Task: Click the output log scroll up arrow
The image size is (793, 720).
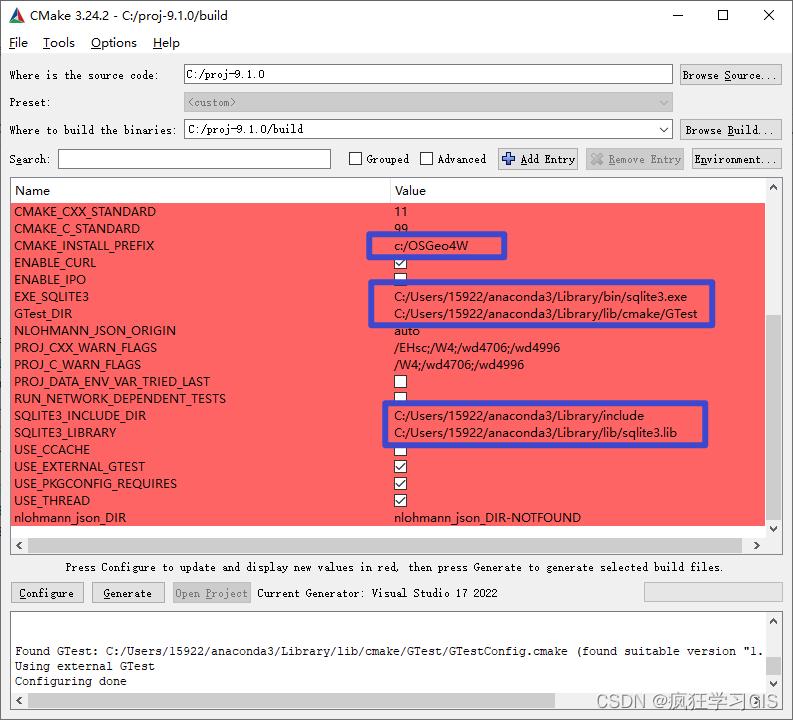Action: [x=773, y=621]
